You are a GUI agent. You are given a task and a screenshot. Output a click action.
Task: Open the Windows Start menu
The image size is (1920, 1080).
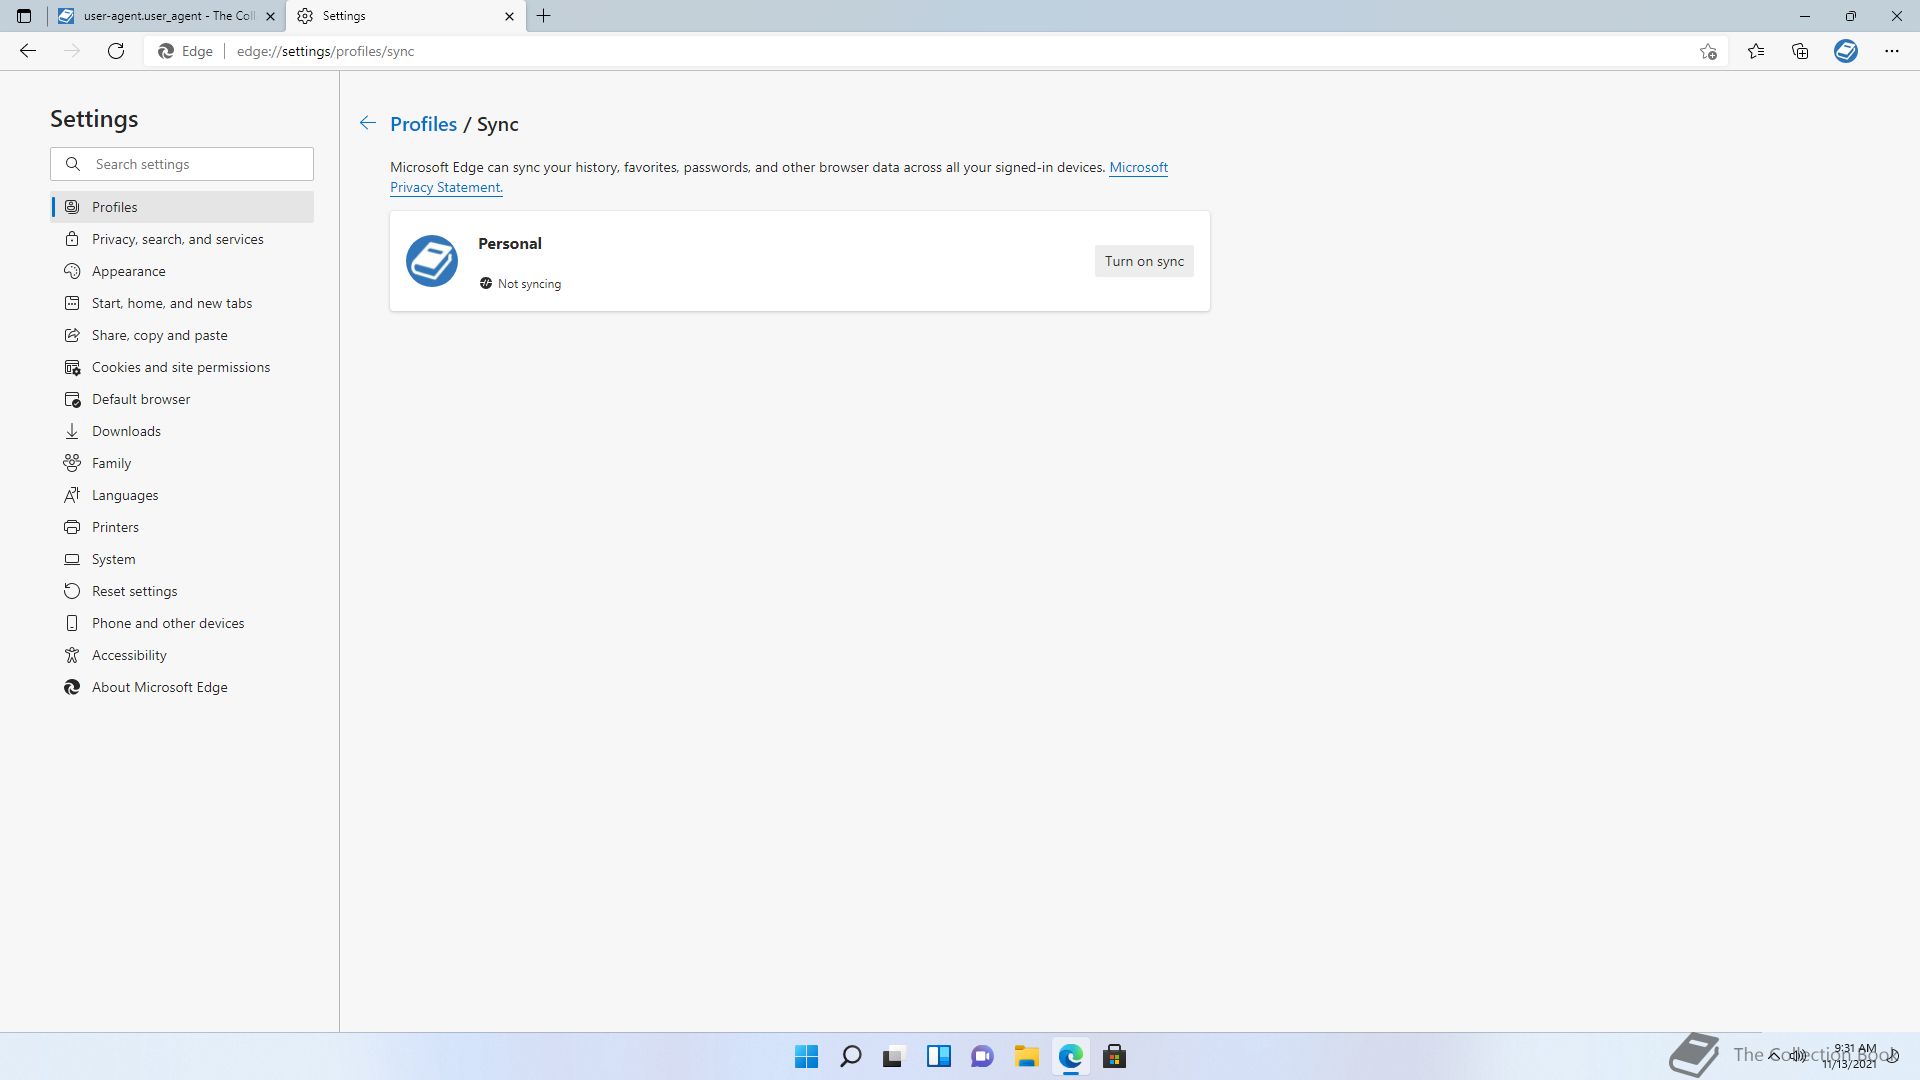(x=806, y=1056)
